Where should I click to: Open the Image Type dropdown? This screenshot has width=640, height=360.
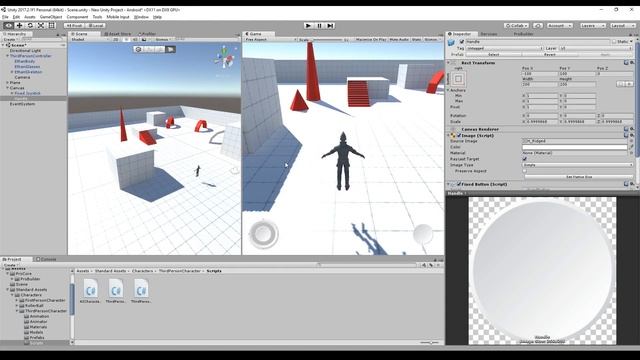pos(578,165)
